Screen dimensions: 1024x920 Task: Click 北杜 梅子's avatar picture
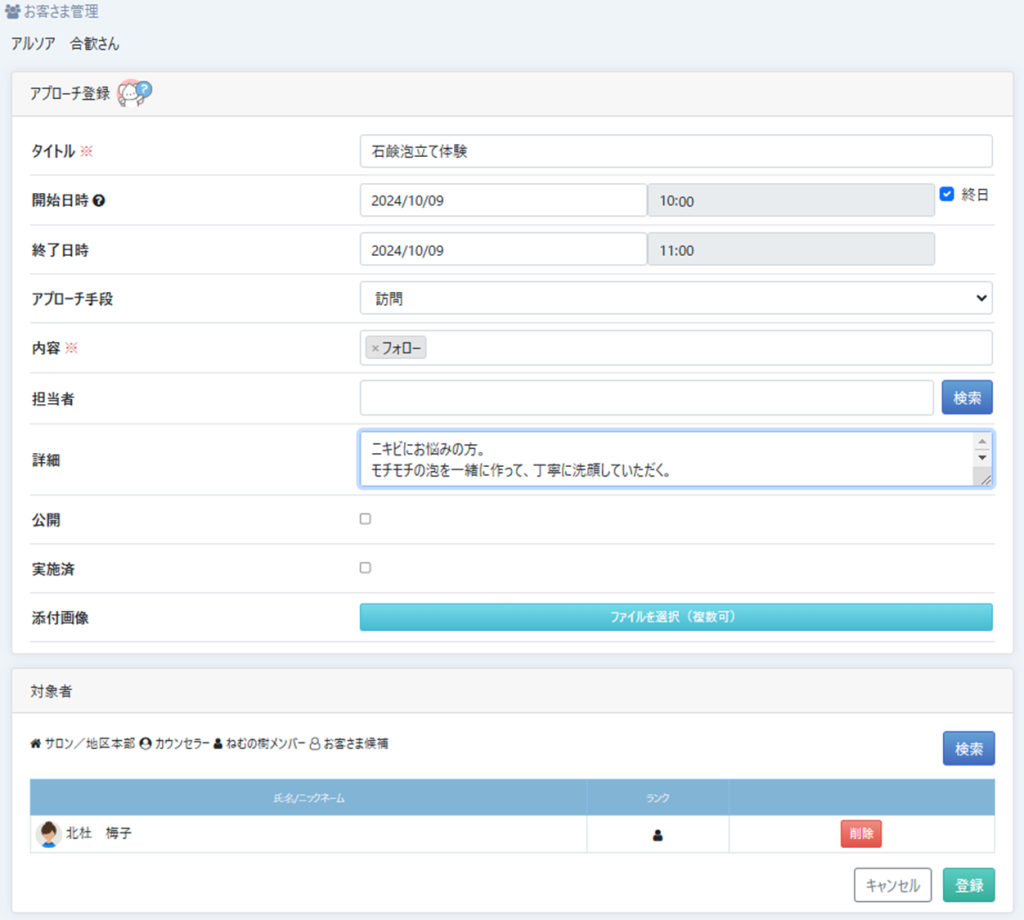coord(48,834)
